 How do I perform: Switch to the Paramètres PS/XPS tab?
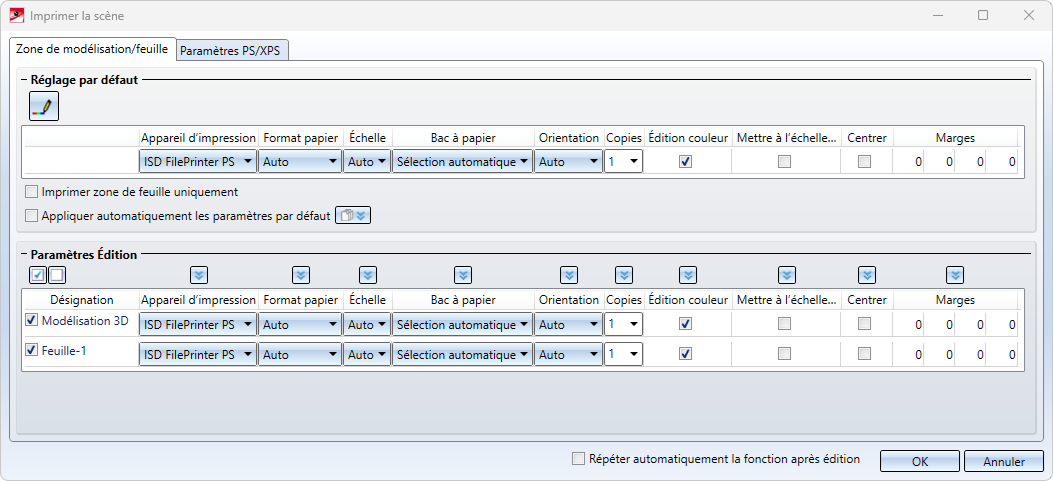click(x=234, y=49)
